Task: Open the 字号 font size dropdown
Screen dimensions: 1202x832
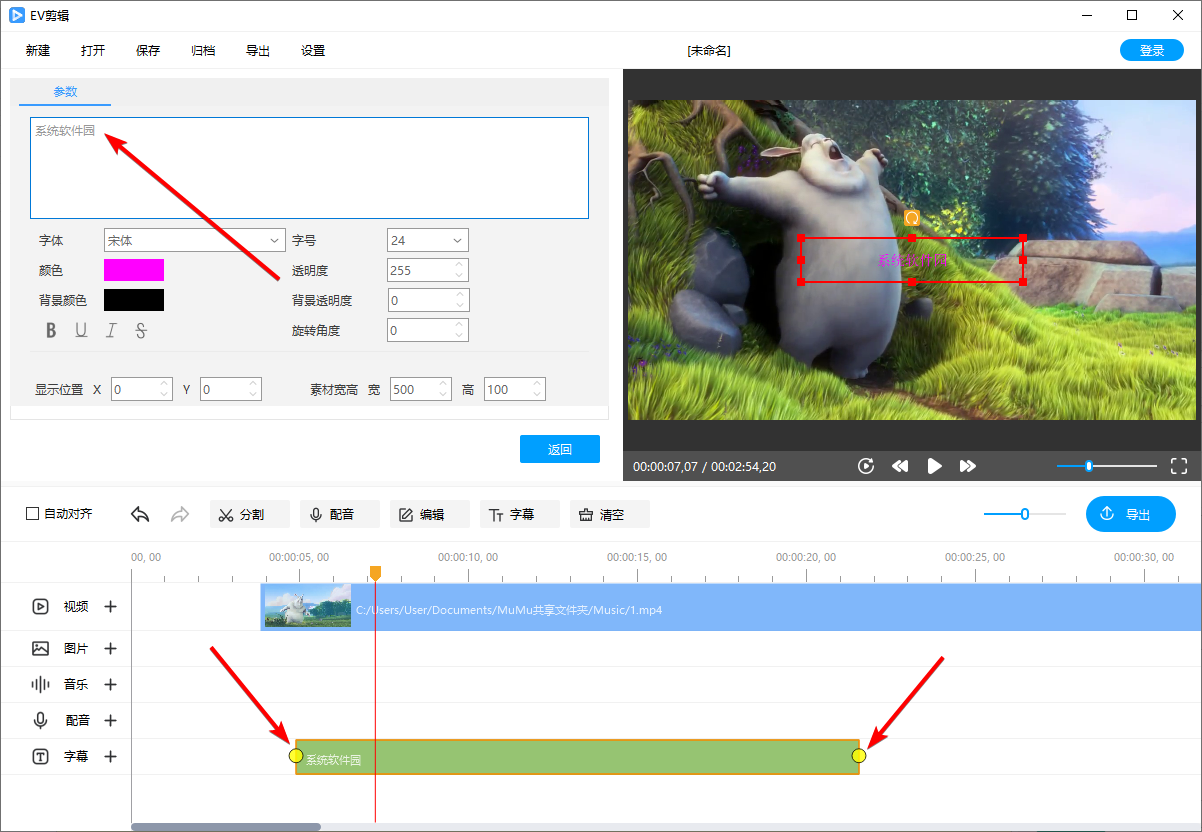Action: [427, 240]
